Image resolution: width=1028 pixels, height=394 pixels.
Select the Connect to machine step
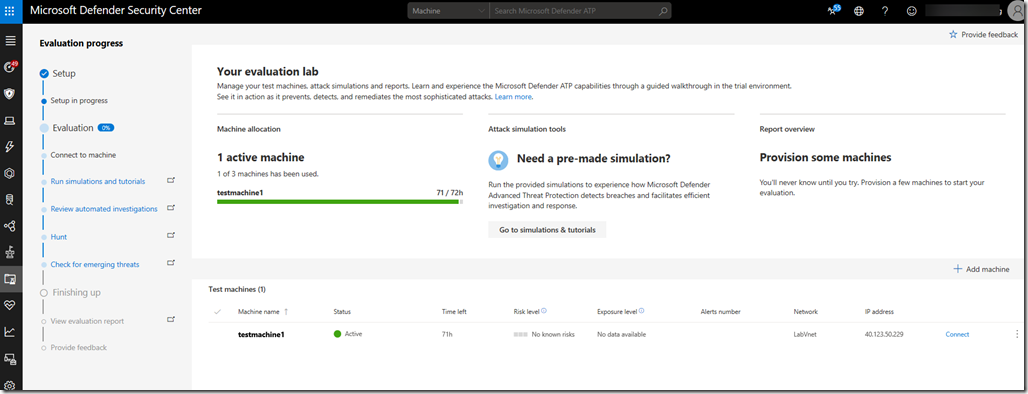coord(83,155)
